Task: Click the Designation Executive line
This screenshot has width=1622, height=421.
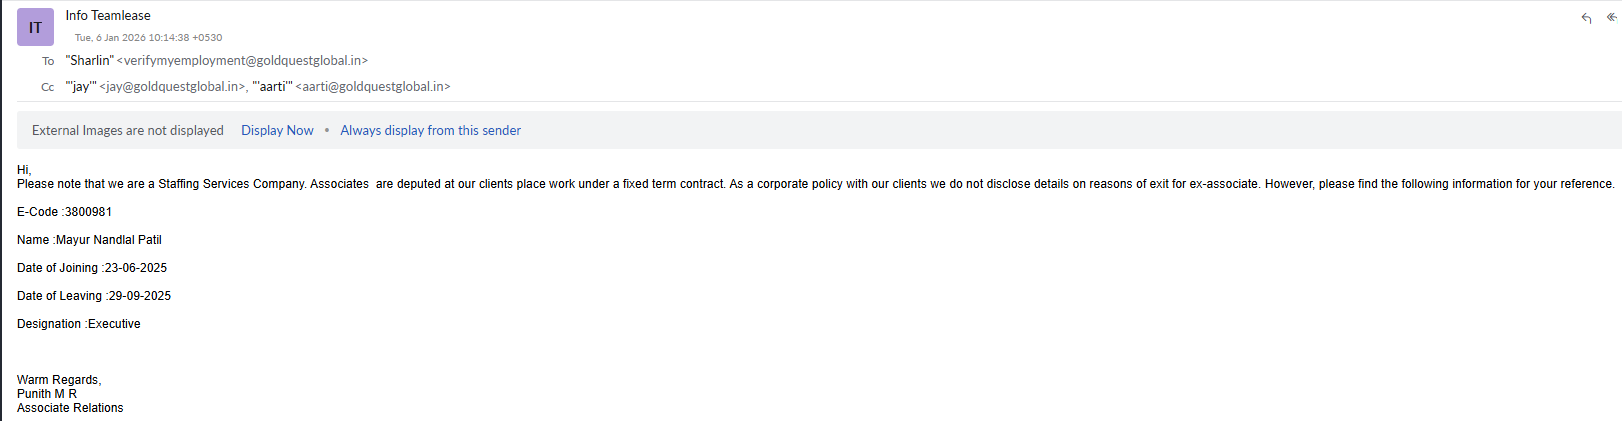Action: click(79, 324)
